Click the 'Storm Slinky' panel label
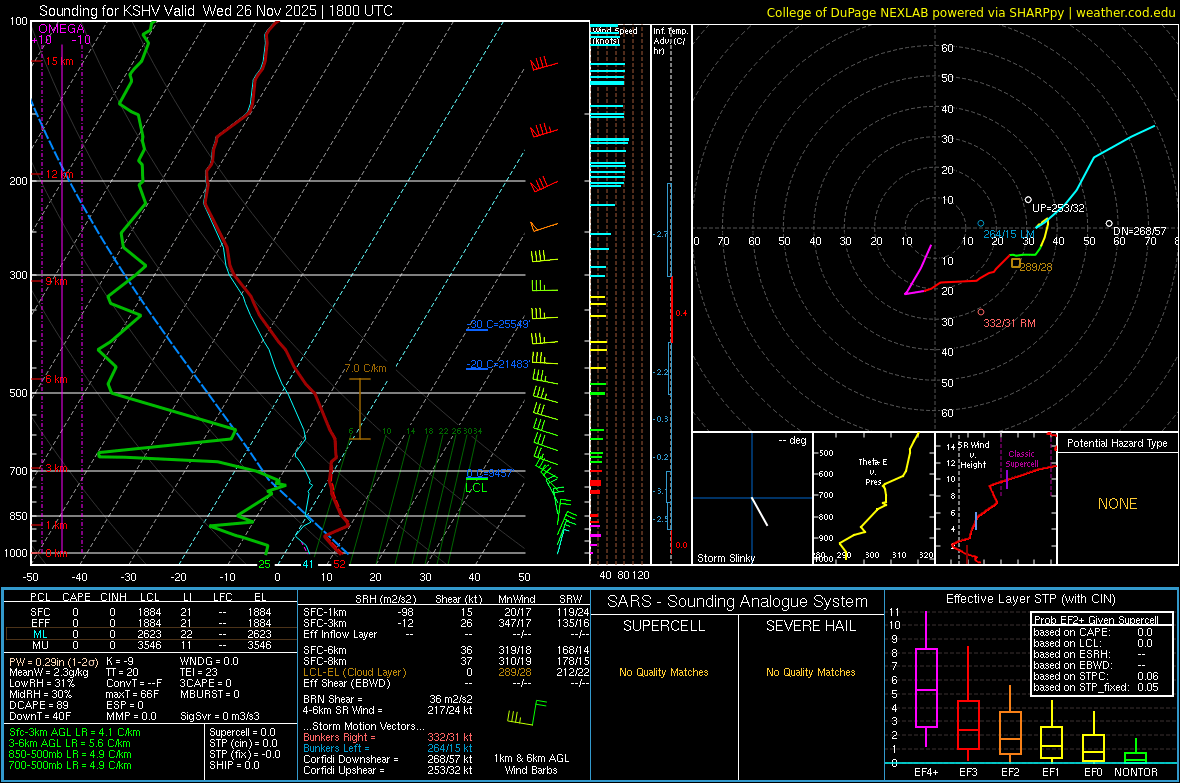The image size is (1180, 783). pos(725,558)
